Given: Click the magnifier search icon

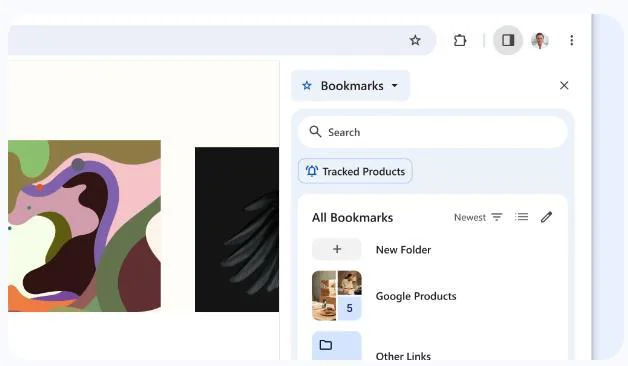Looking at the screenshot, I should (315, 132).
